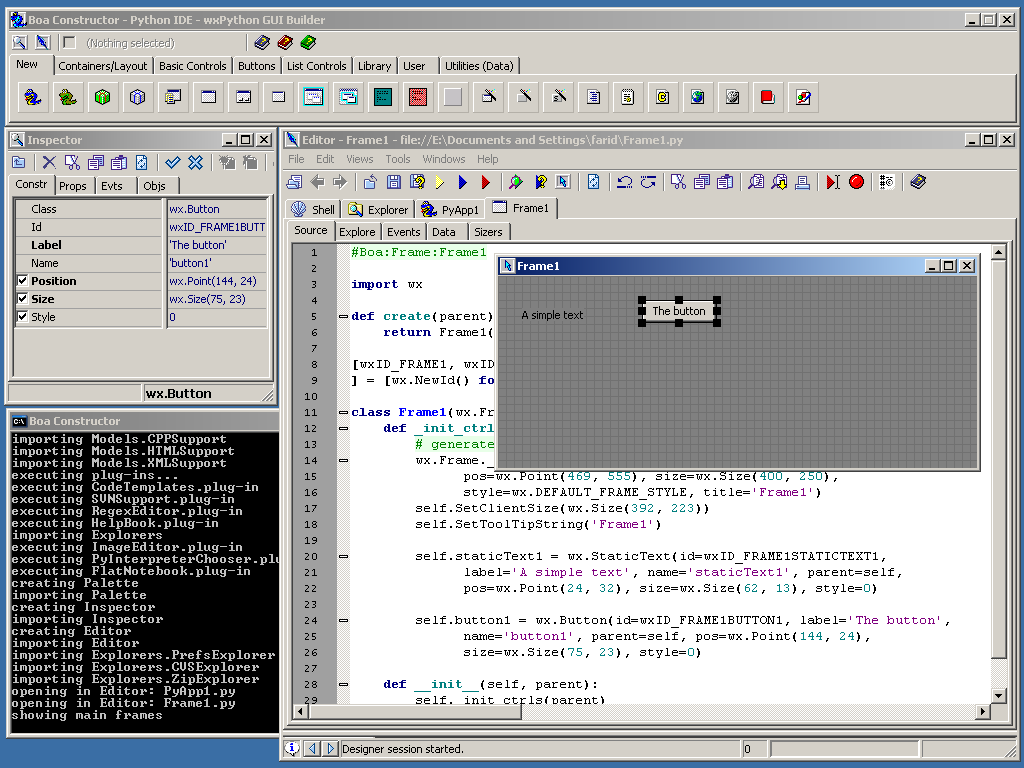Click the back arrow icon in the Editor toolbar
Viewport: 1024px width, 768px height.
coord(317,182)
